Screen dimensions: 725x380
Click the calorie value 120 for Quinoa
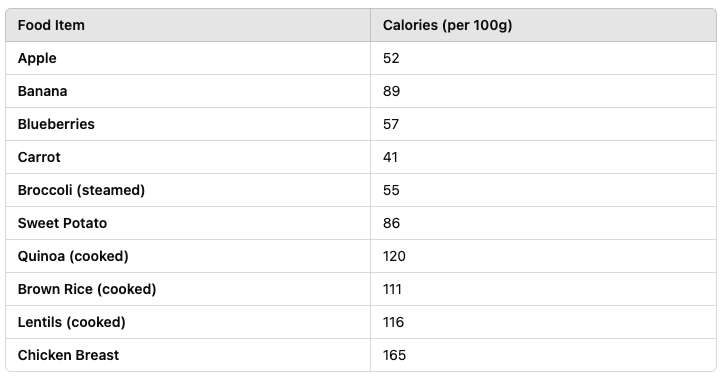394,256
